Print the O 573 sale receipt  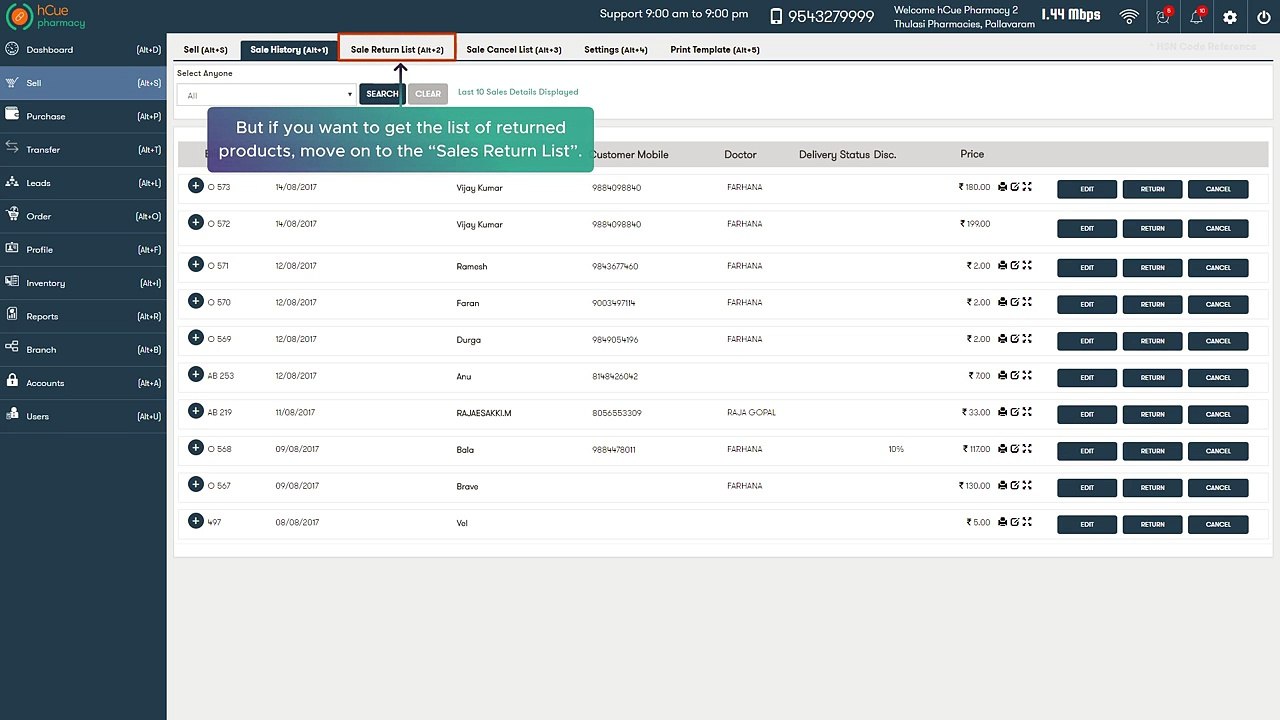[1002, 186]
